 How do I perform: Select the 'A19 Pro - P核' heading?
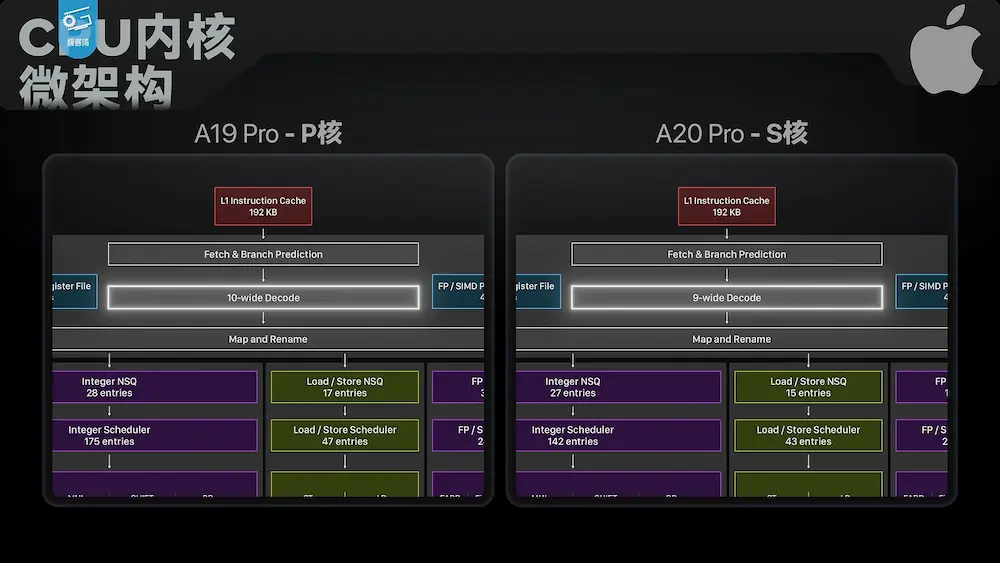pyautogui.click(x=268, y=133)
